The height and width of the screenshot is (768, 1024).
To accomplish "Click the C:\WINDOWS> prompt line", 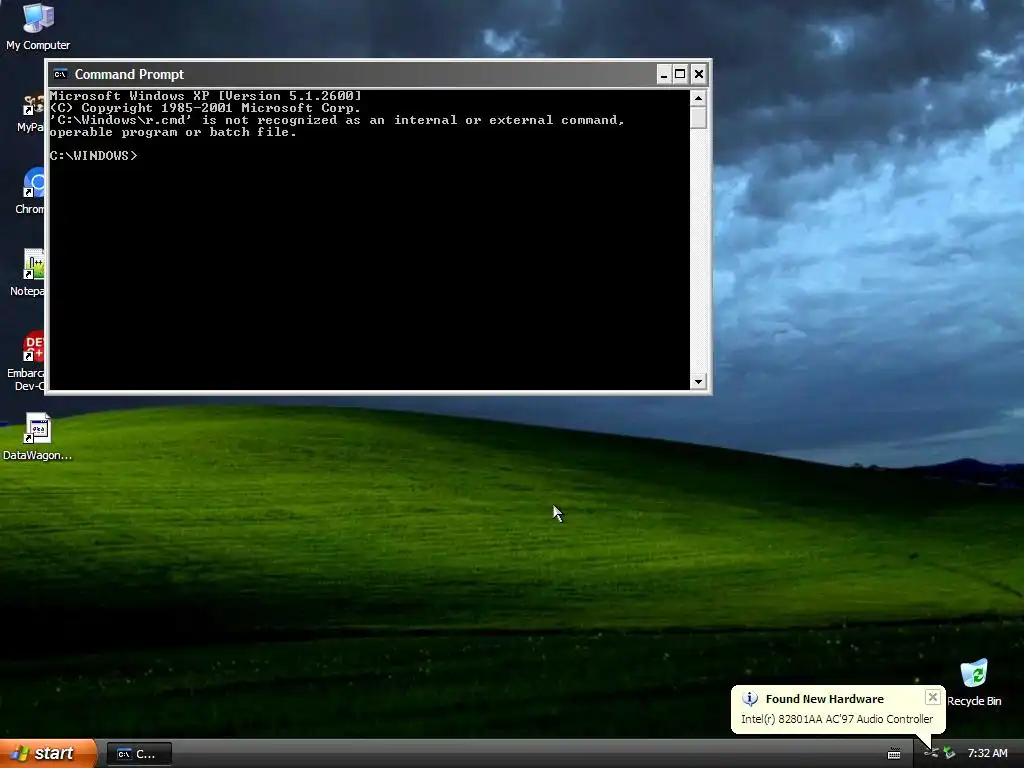I will 93,155.
